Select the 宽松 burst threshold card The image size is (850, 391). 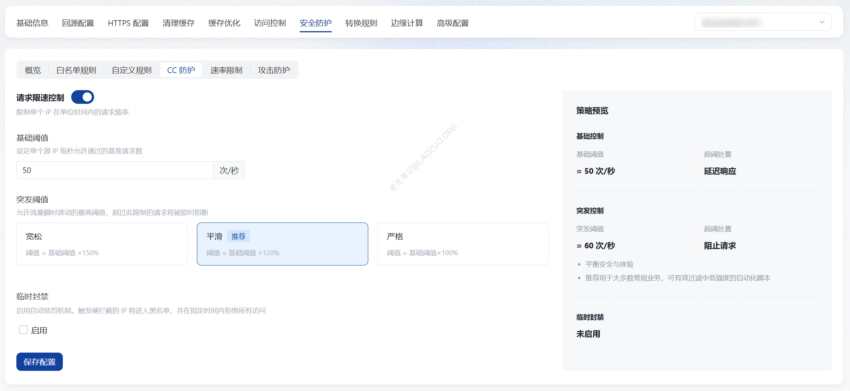(x=102, y=244)
